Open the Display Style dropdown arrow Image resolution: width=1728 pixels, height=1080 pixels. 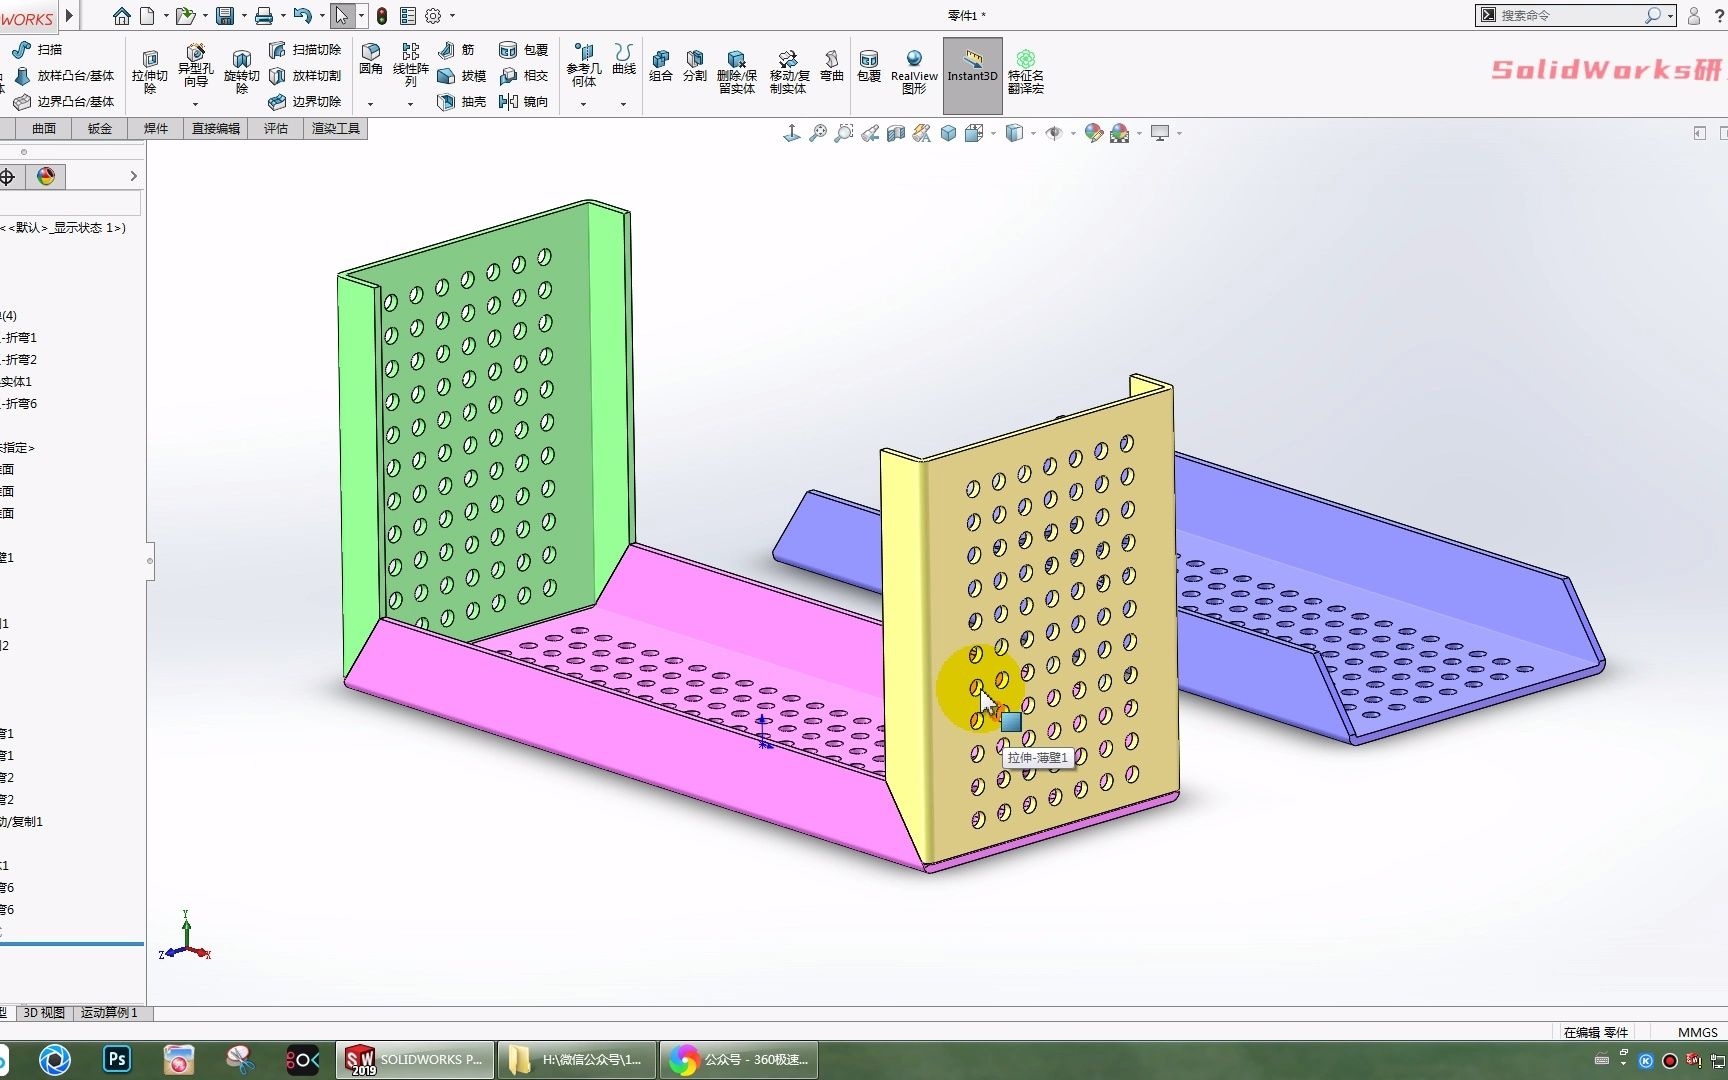993,133
